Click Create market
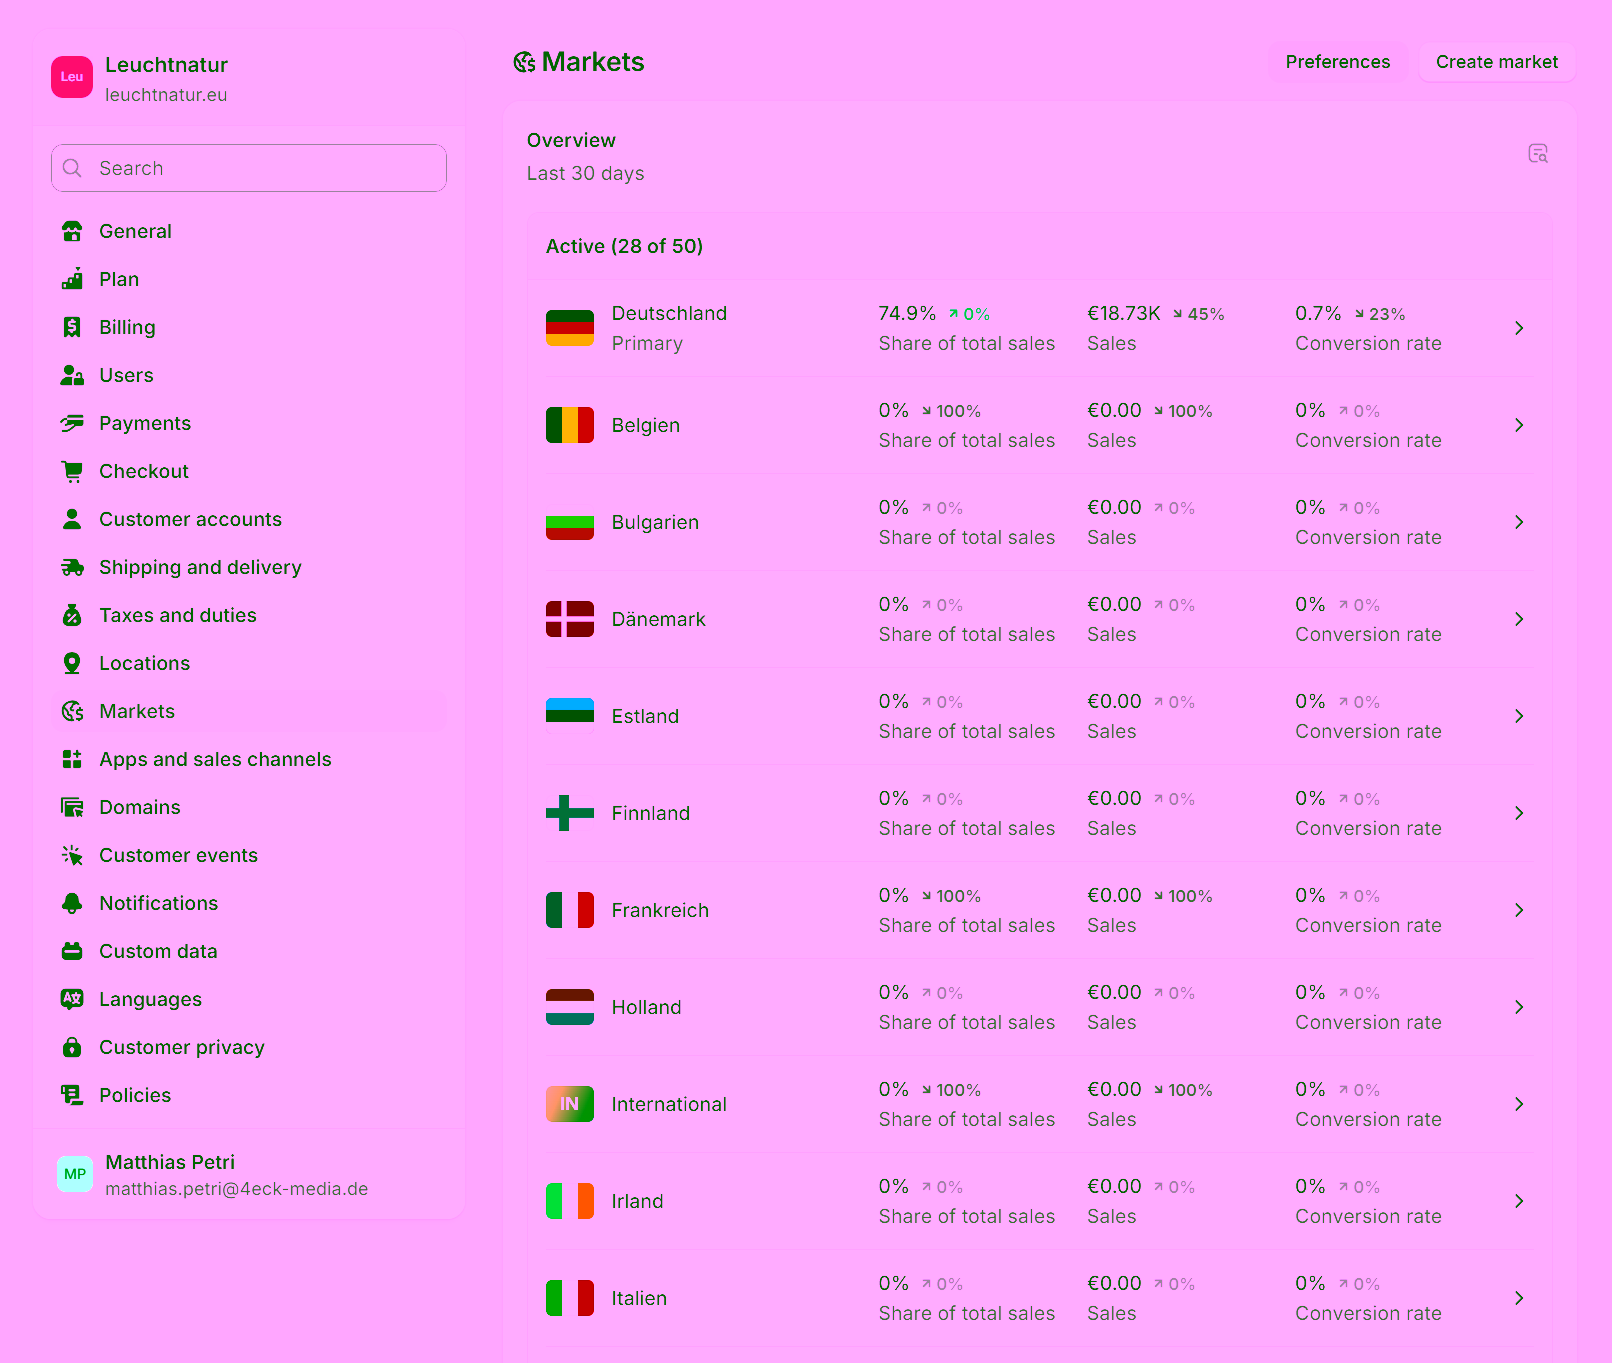Screen dimensions: 1612x1363 click(x=1497, y=62)
